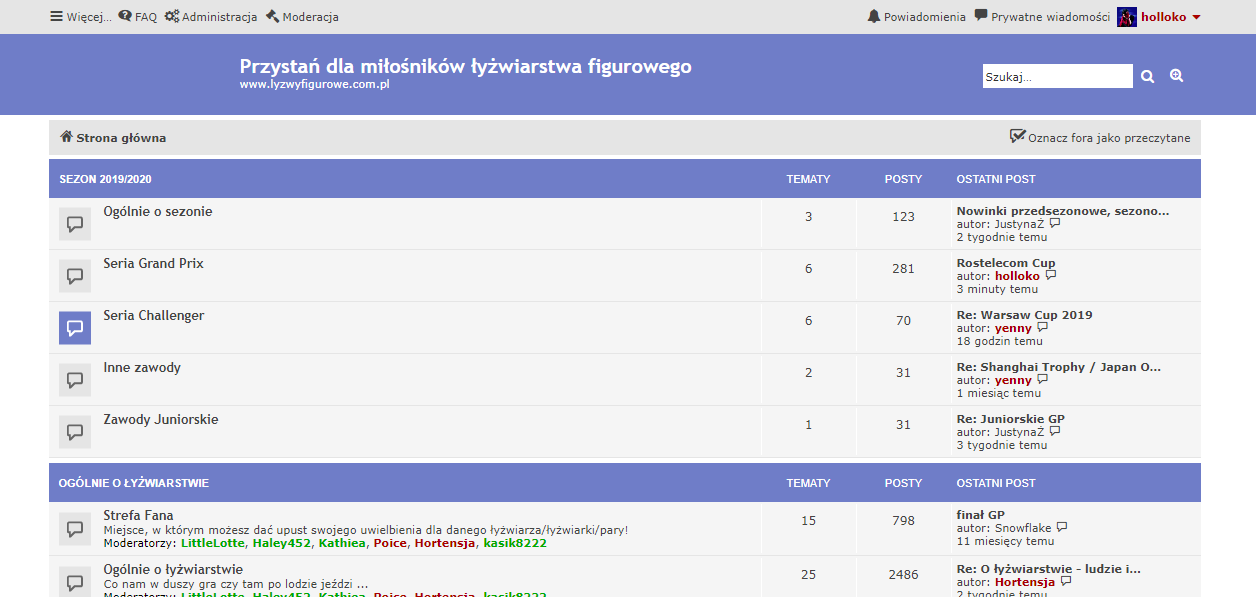The width and height of the screenshot is (1256, 597).
Task: Open Powiadomienia notifications
Action: (917, 17)
